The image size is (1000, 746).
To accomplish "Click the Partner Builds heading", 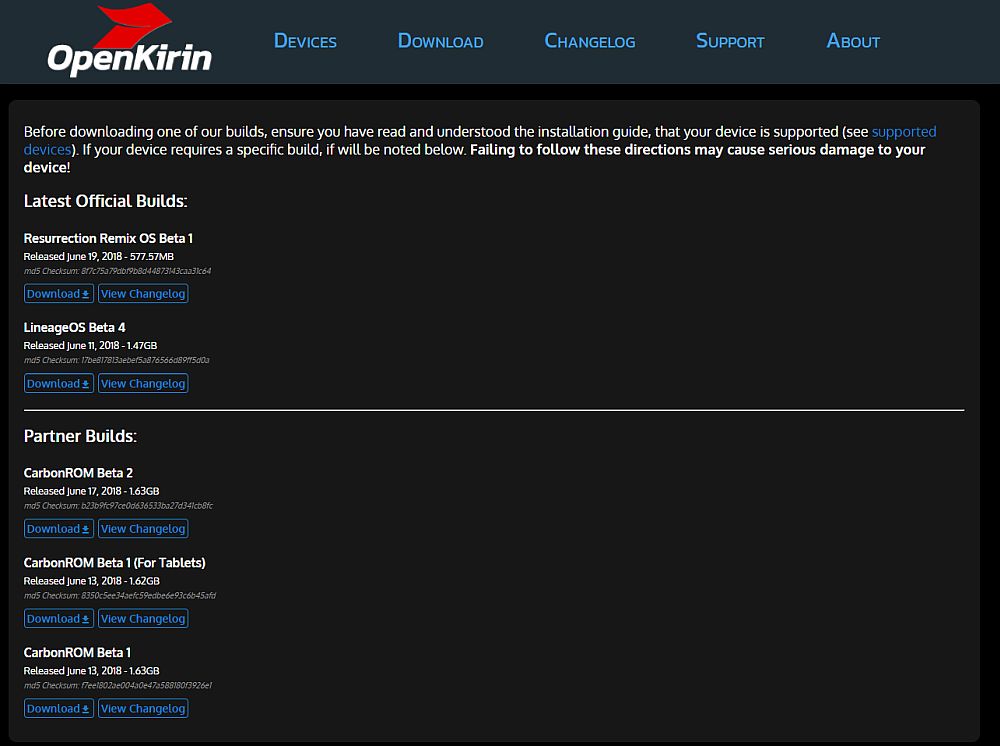I will 80,436.
